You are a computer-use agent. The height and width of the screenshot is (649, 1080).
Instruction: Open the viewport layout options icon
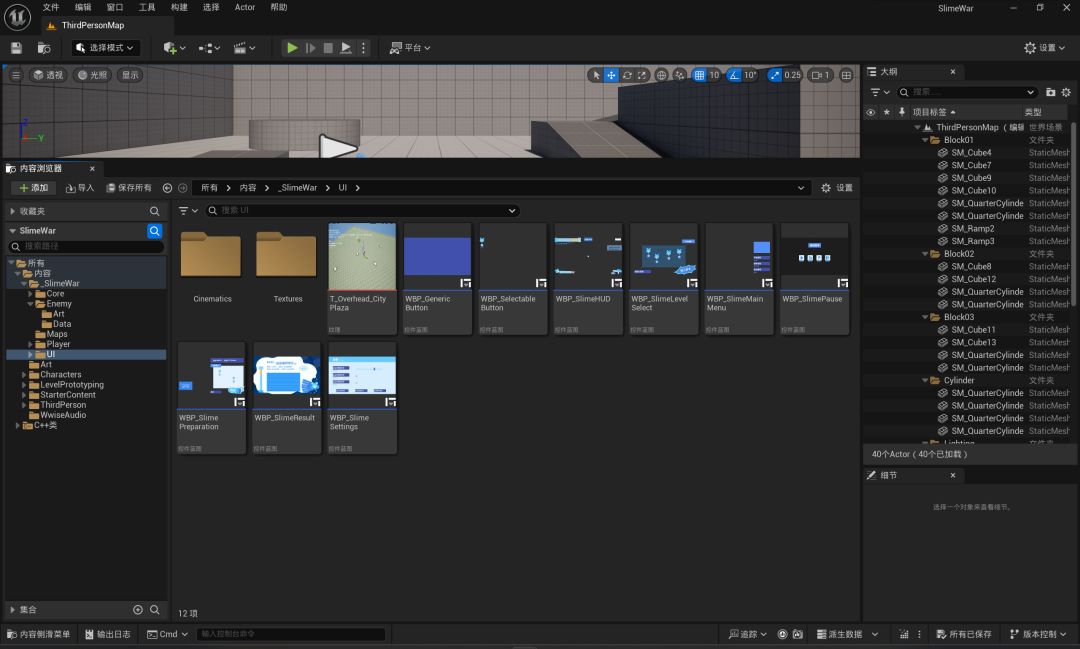[847, 75]
